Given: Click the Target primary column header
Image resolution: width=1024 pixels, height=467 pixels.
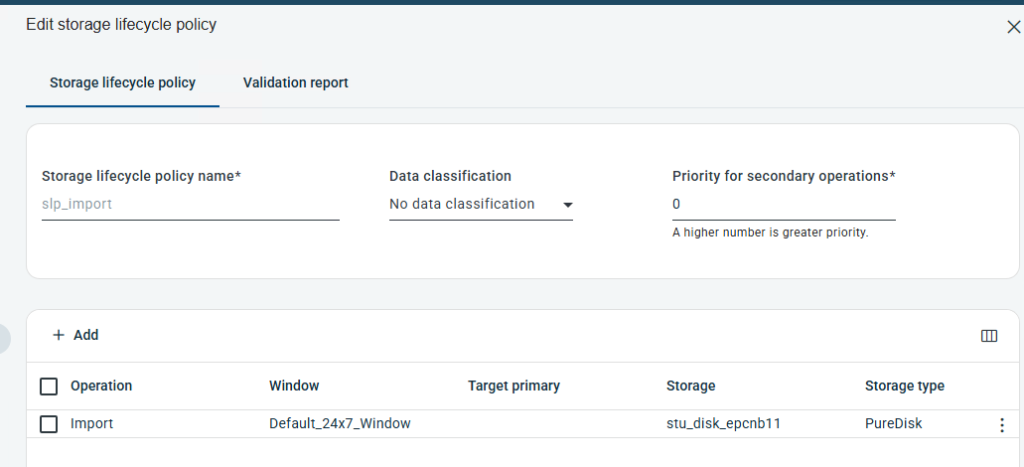Looking at the screenshot, I should (513, 386).
